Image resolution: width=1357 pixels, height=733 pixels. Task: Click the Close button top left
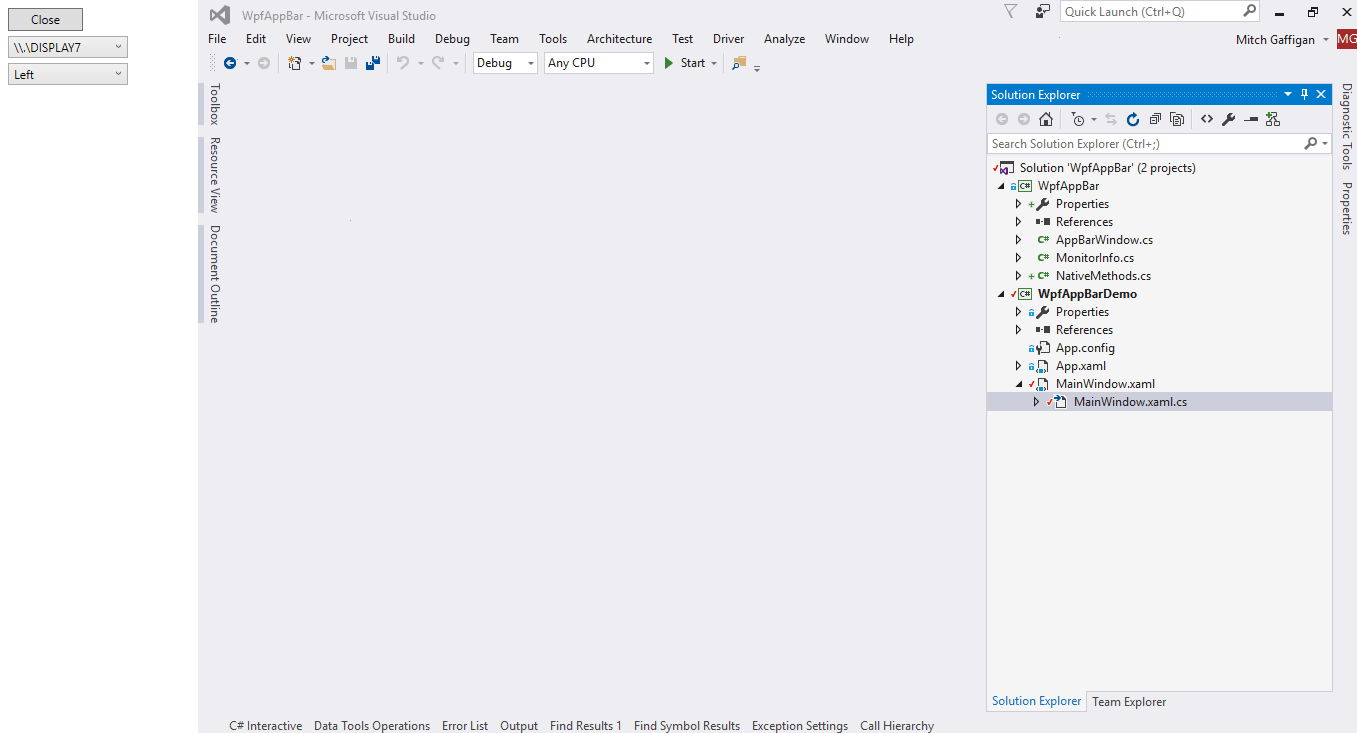click(x=45, y=19)
